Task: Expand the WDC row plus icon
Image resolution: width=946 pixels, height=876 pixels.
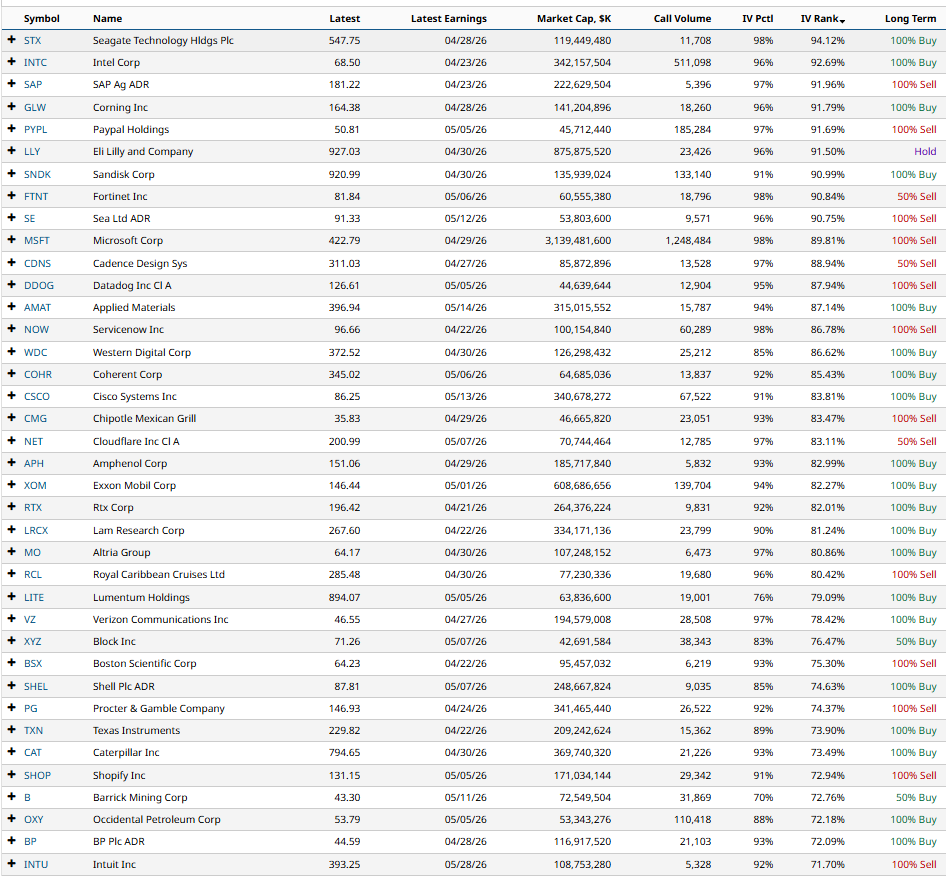Action: click(x=11, y=352)
